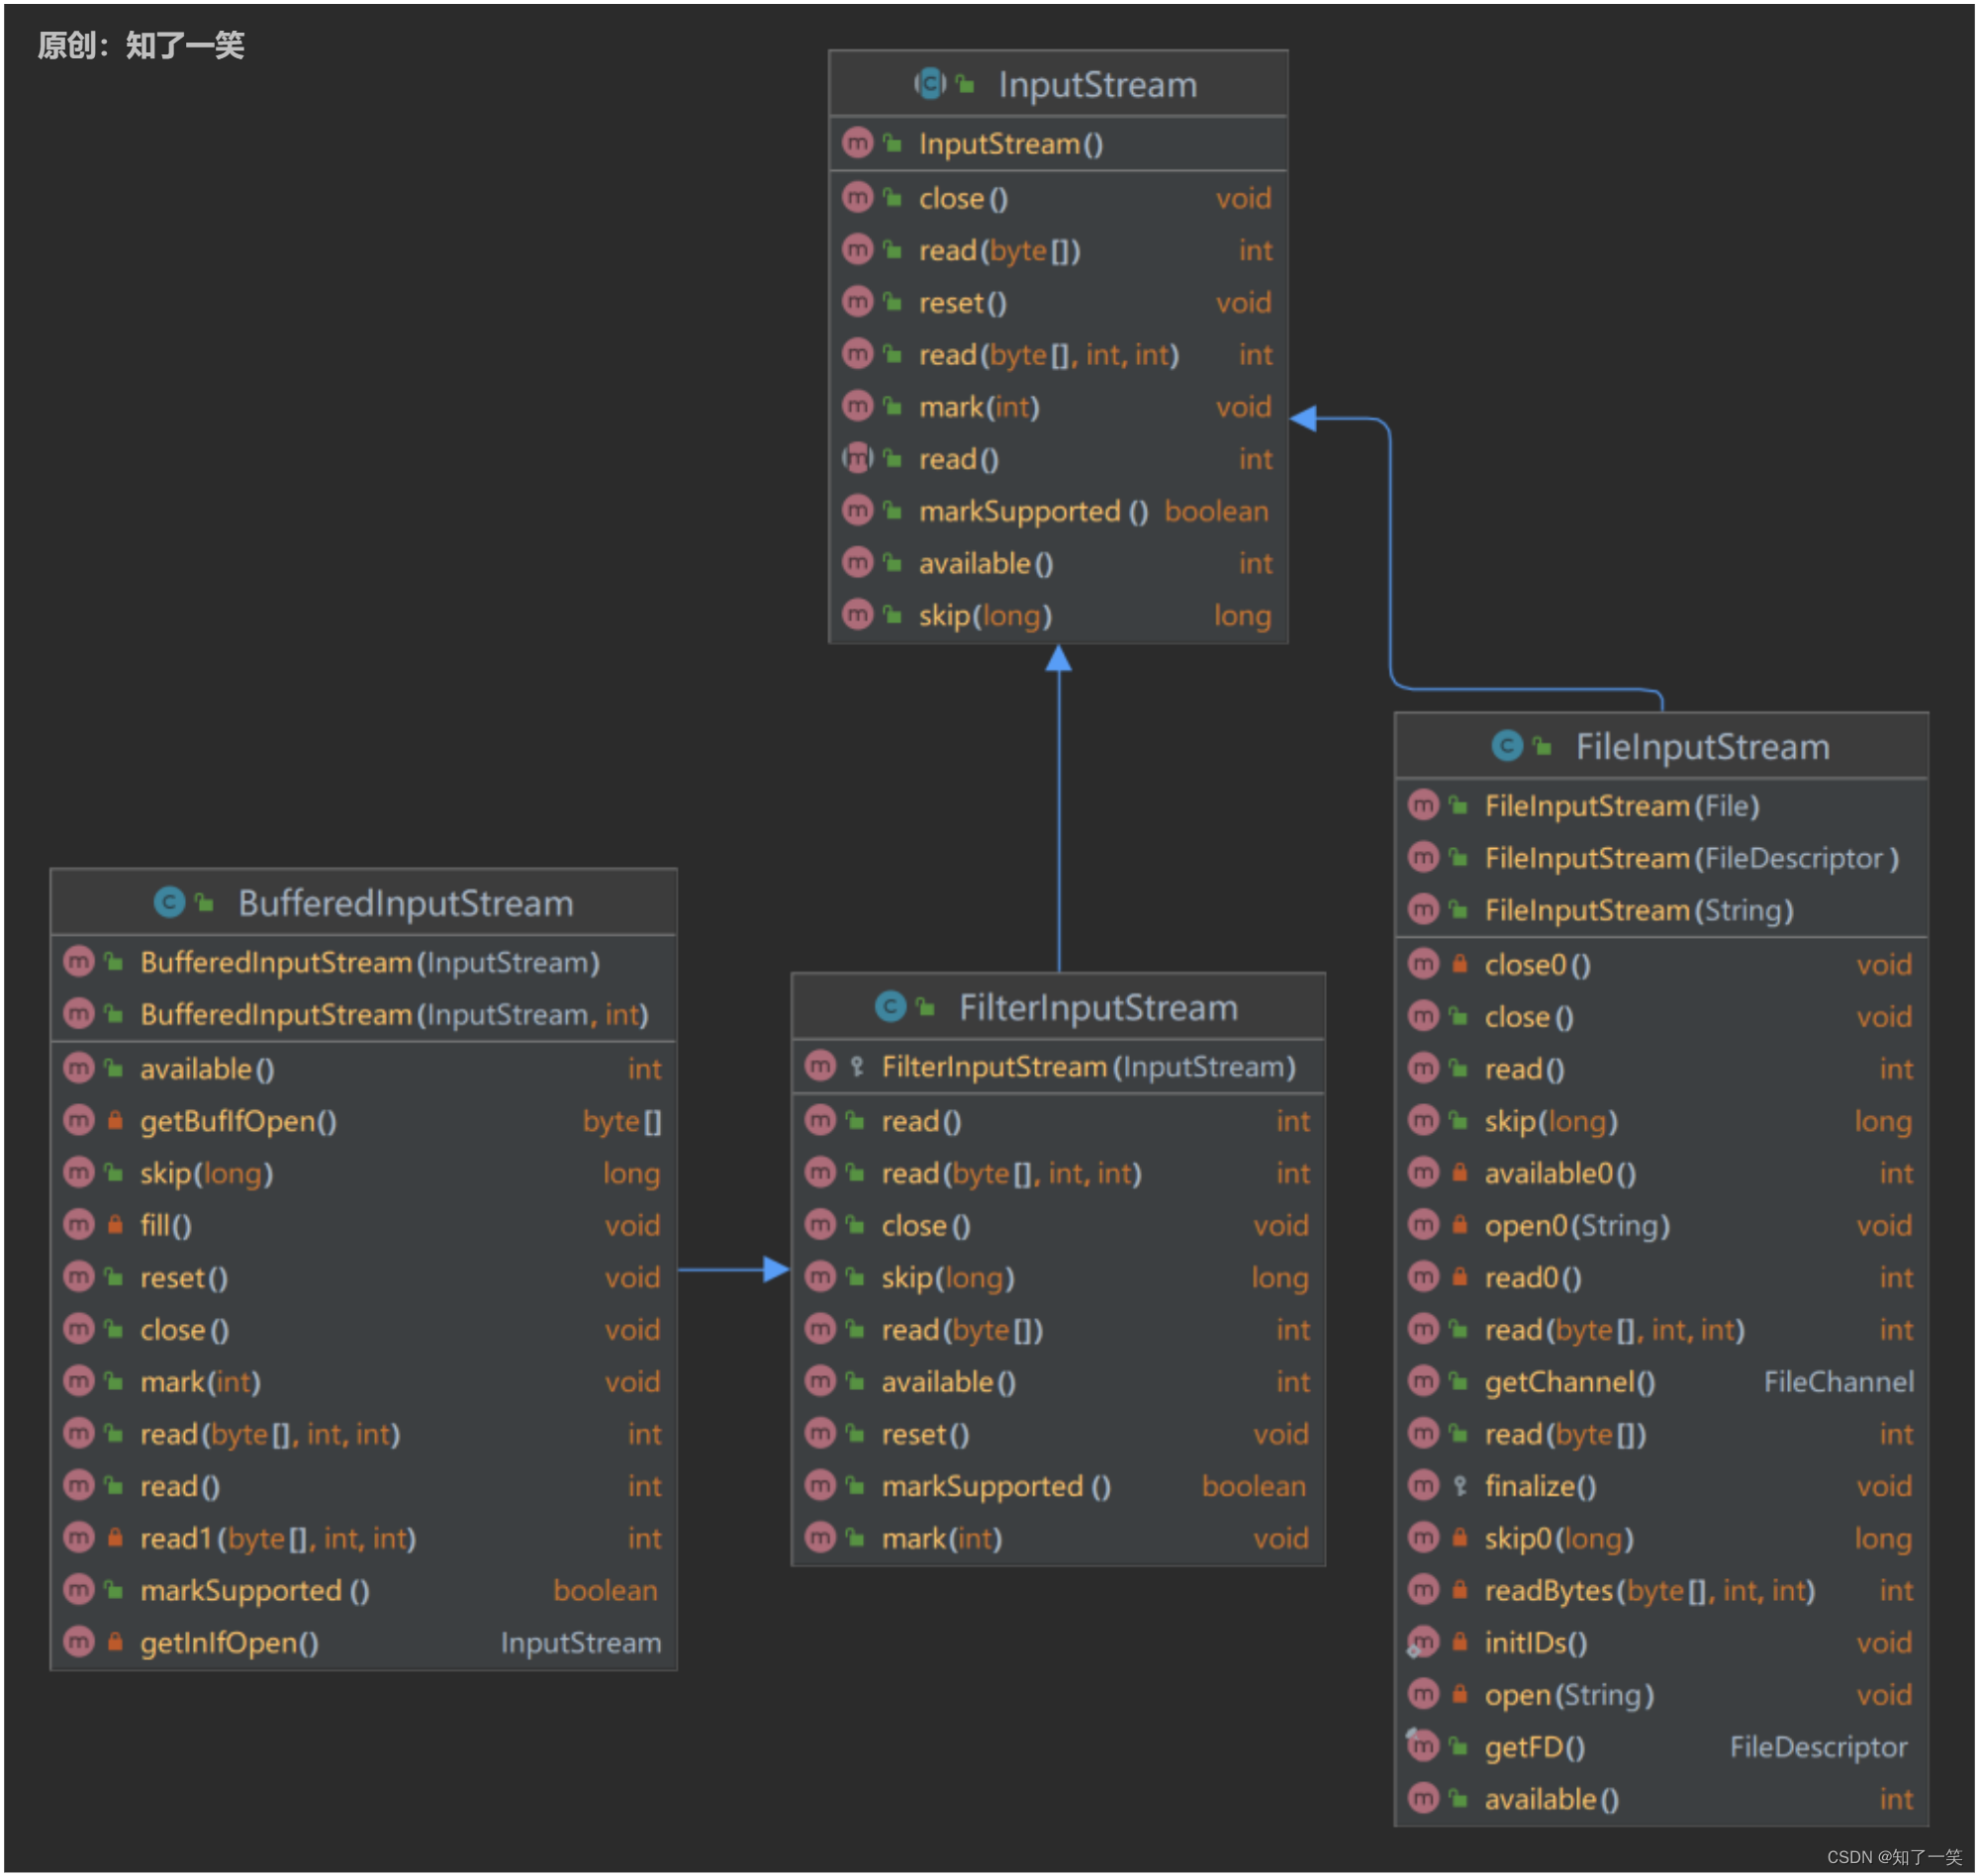Click the InputStream abstract class icon

[x=929, y=83]
